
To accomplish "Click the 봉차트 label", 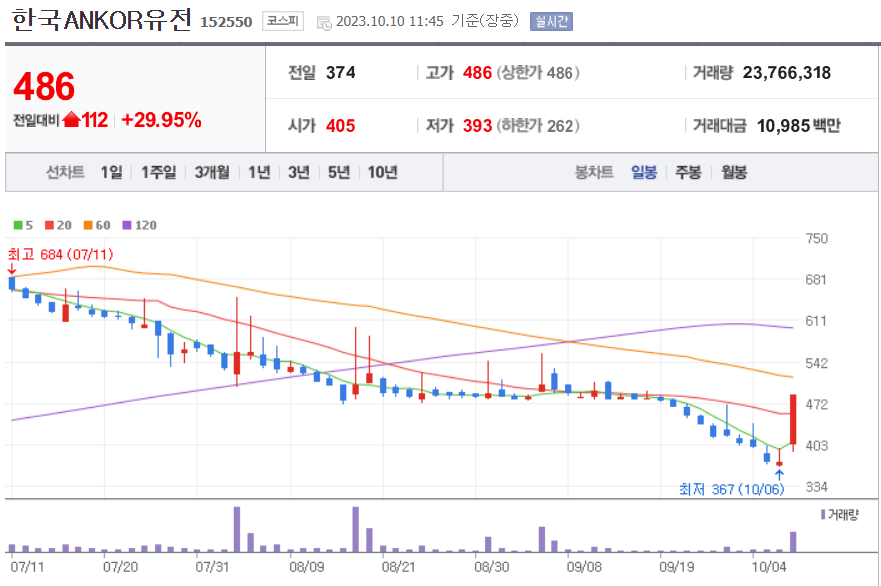I will pos(593,172).
